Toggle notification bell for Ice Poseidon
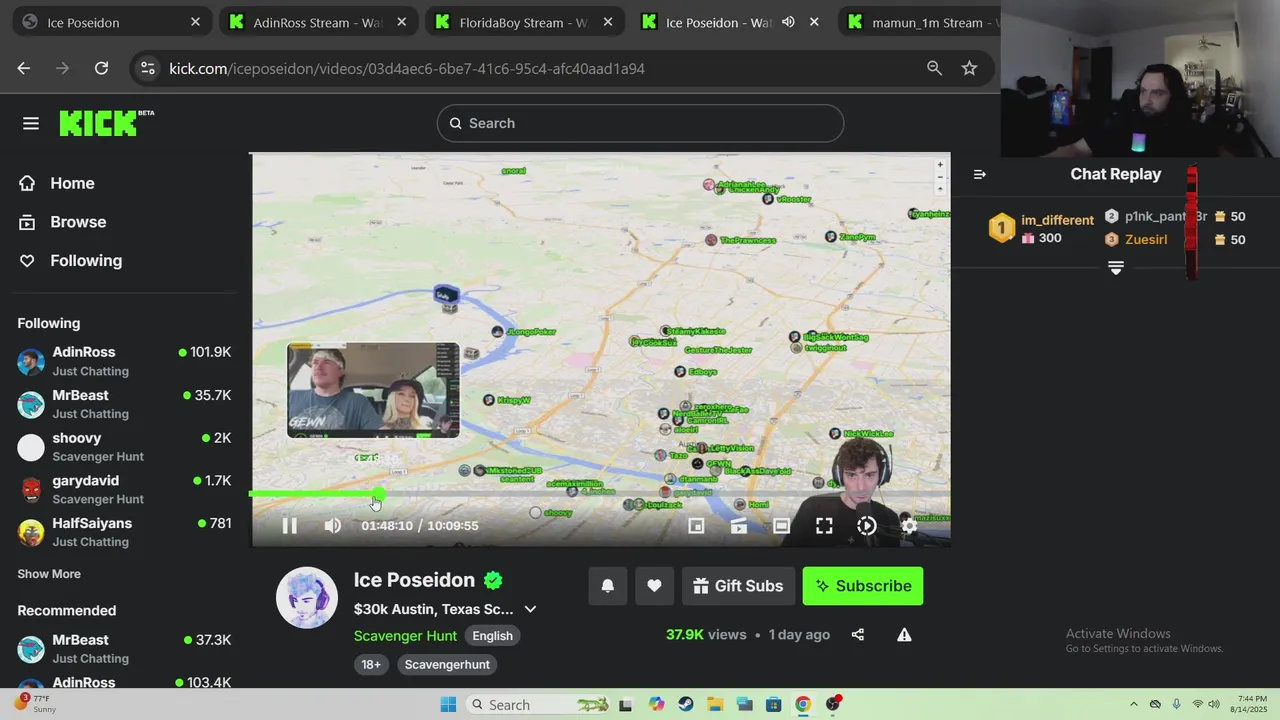This screenshot has width=1280, height=720. 608,586
